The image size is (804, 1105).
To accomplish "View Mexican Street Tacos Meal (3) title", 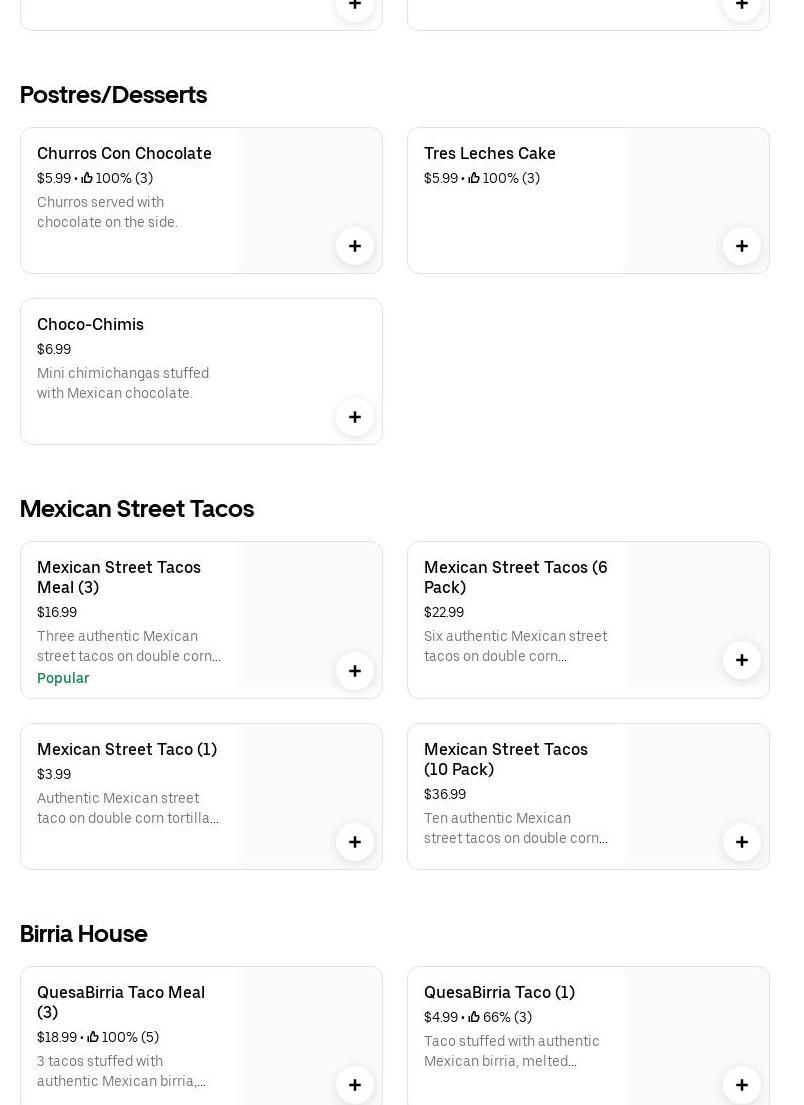I will 118,577.
